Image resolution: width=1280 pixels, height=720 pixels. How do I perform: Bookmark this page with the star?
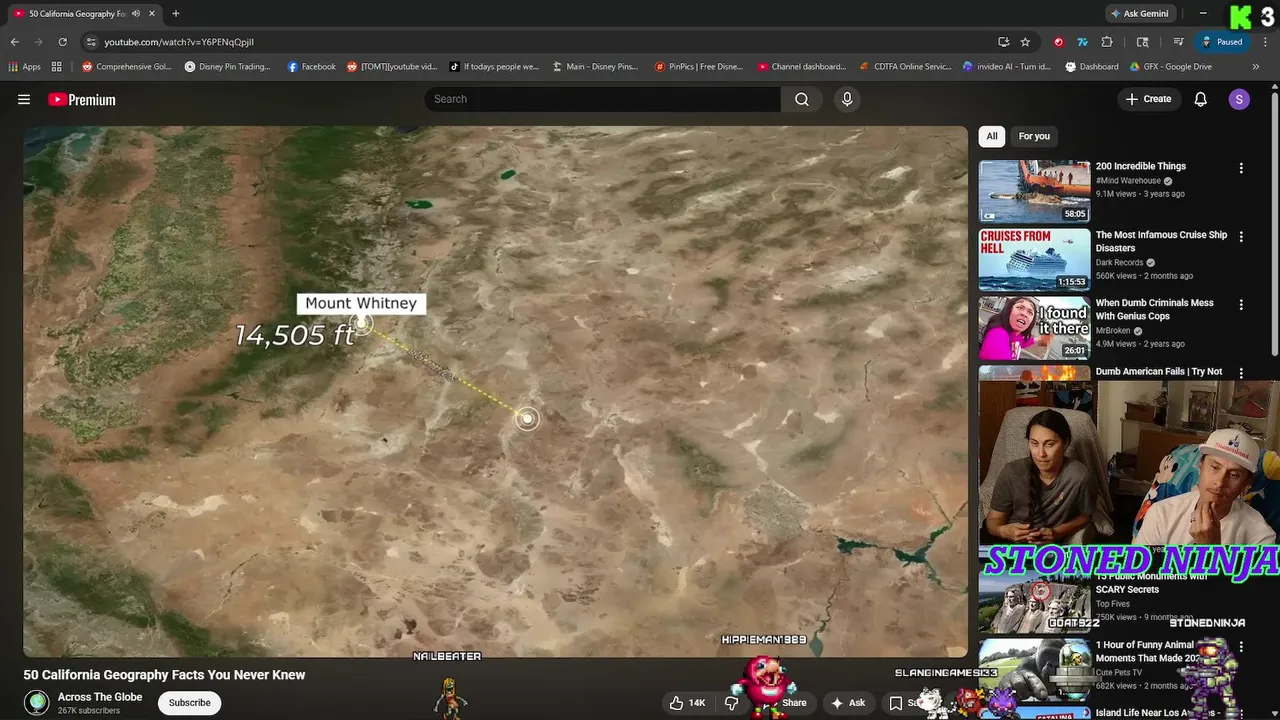point(1025,42)
